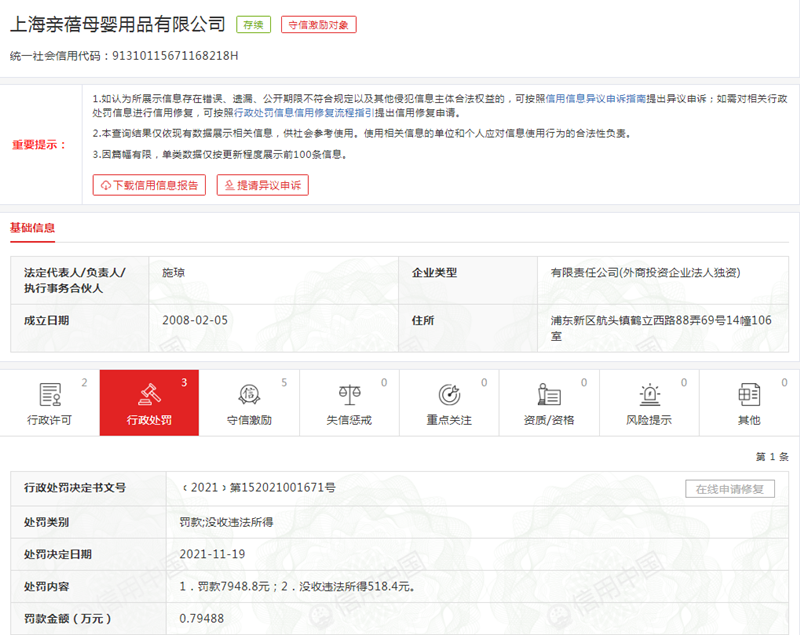
Task: Click the credit code 91310115671168218H
Action: [x=175, y=56]
